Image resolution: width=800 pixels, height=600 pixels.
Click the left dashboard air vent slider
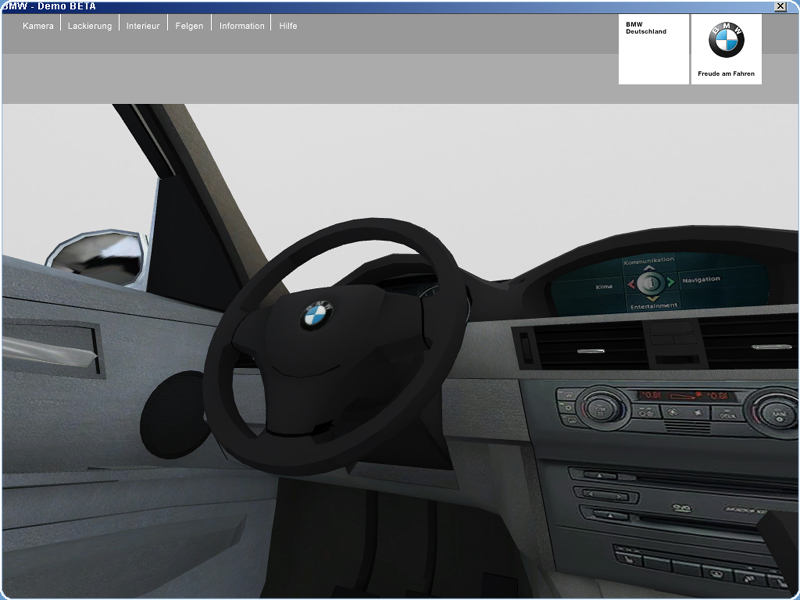(x=591, y=351)
